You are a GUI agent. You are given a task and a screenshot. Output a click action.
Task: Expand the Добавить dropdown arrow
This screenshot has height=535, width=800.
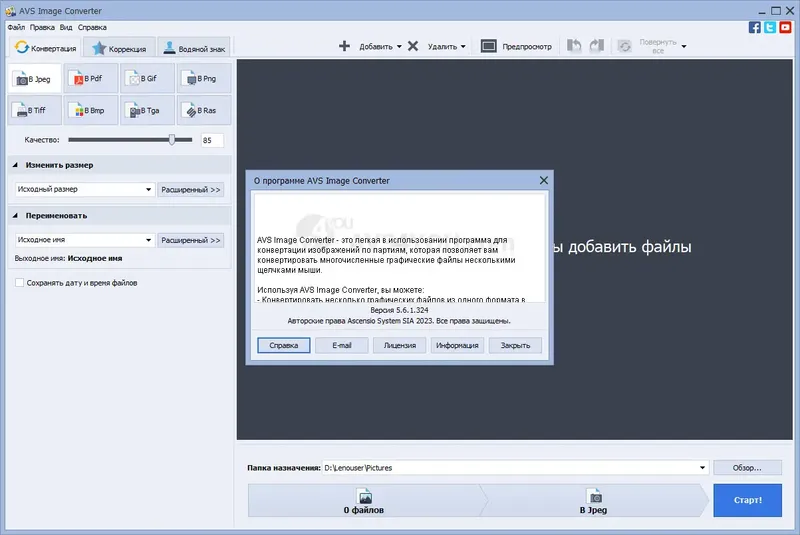(x=399, y=46)
